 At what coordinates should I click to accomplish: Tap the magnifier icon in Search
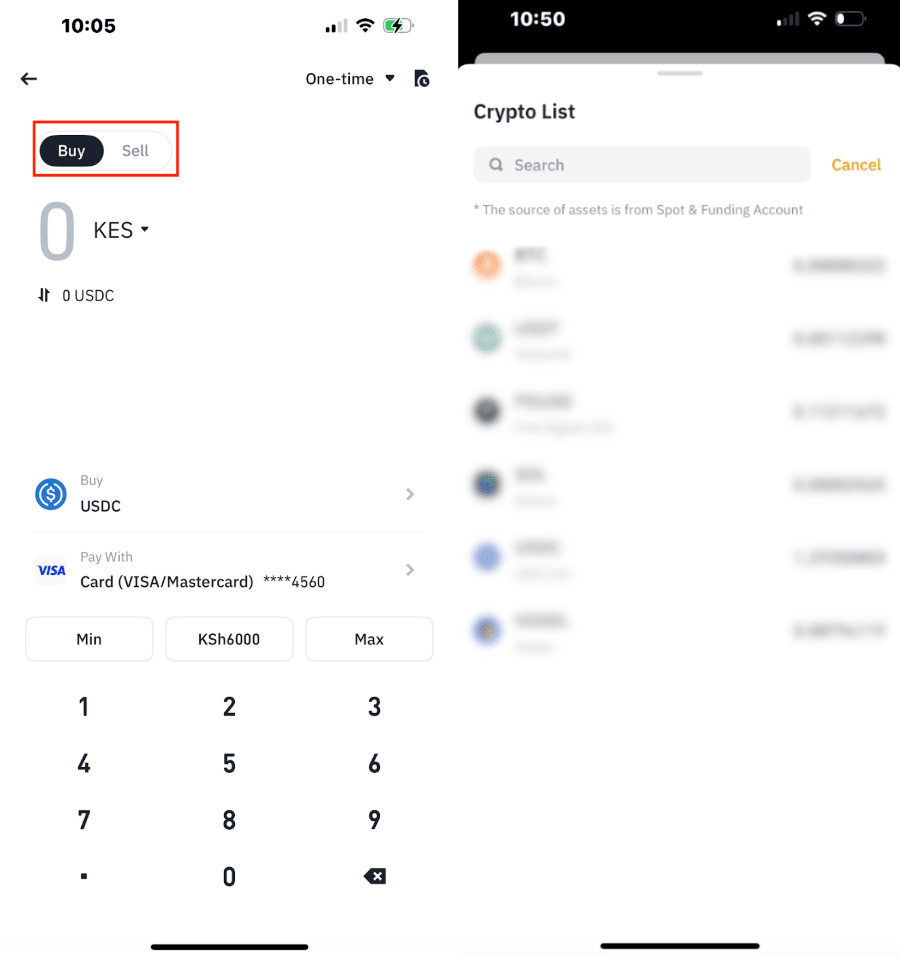(496, 164)
